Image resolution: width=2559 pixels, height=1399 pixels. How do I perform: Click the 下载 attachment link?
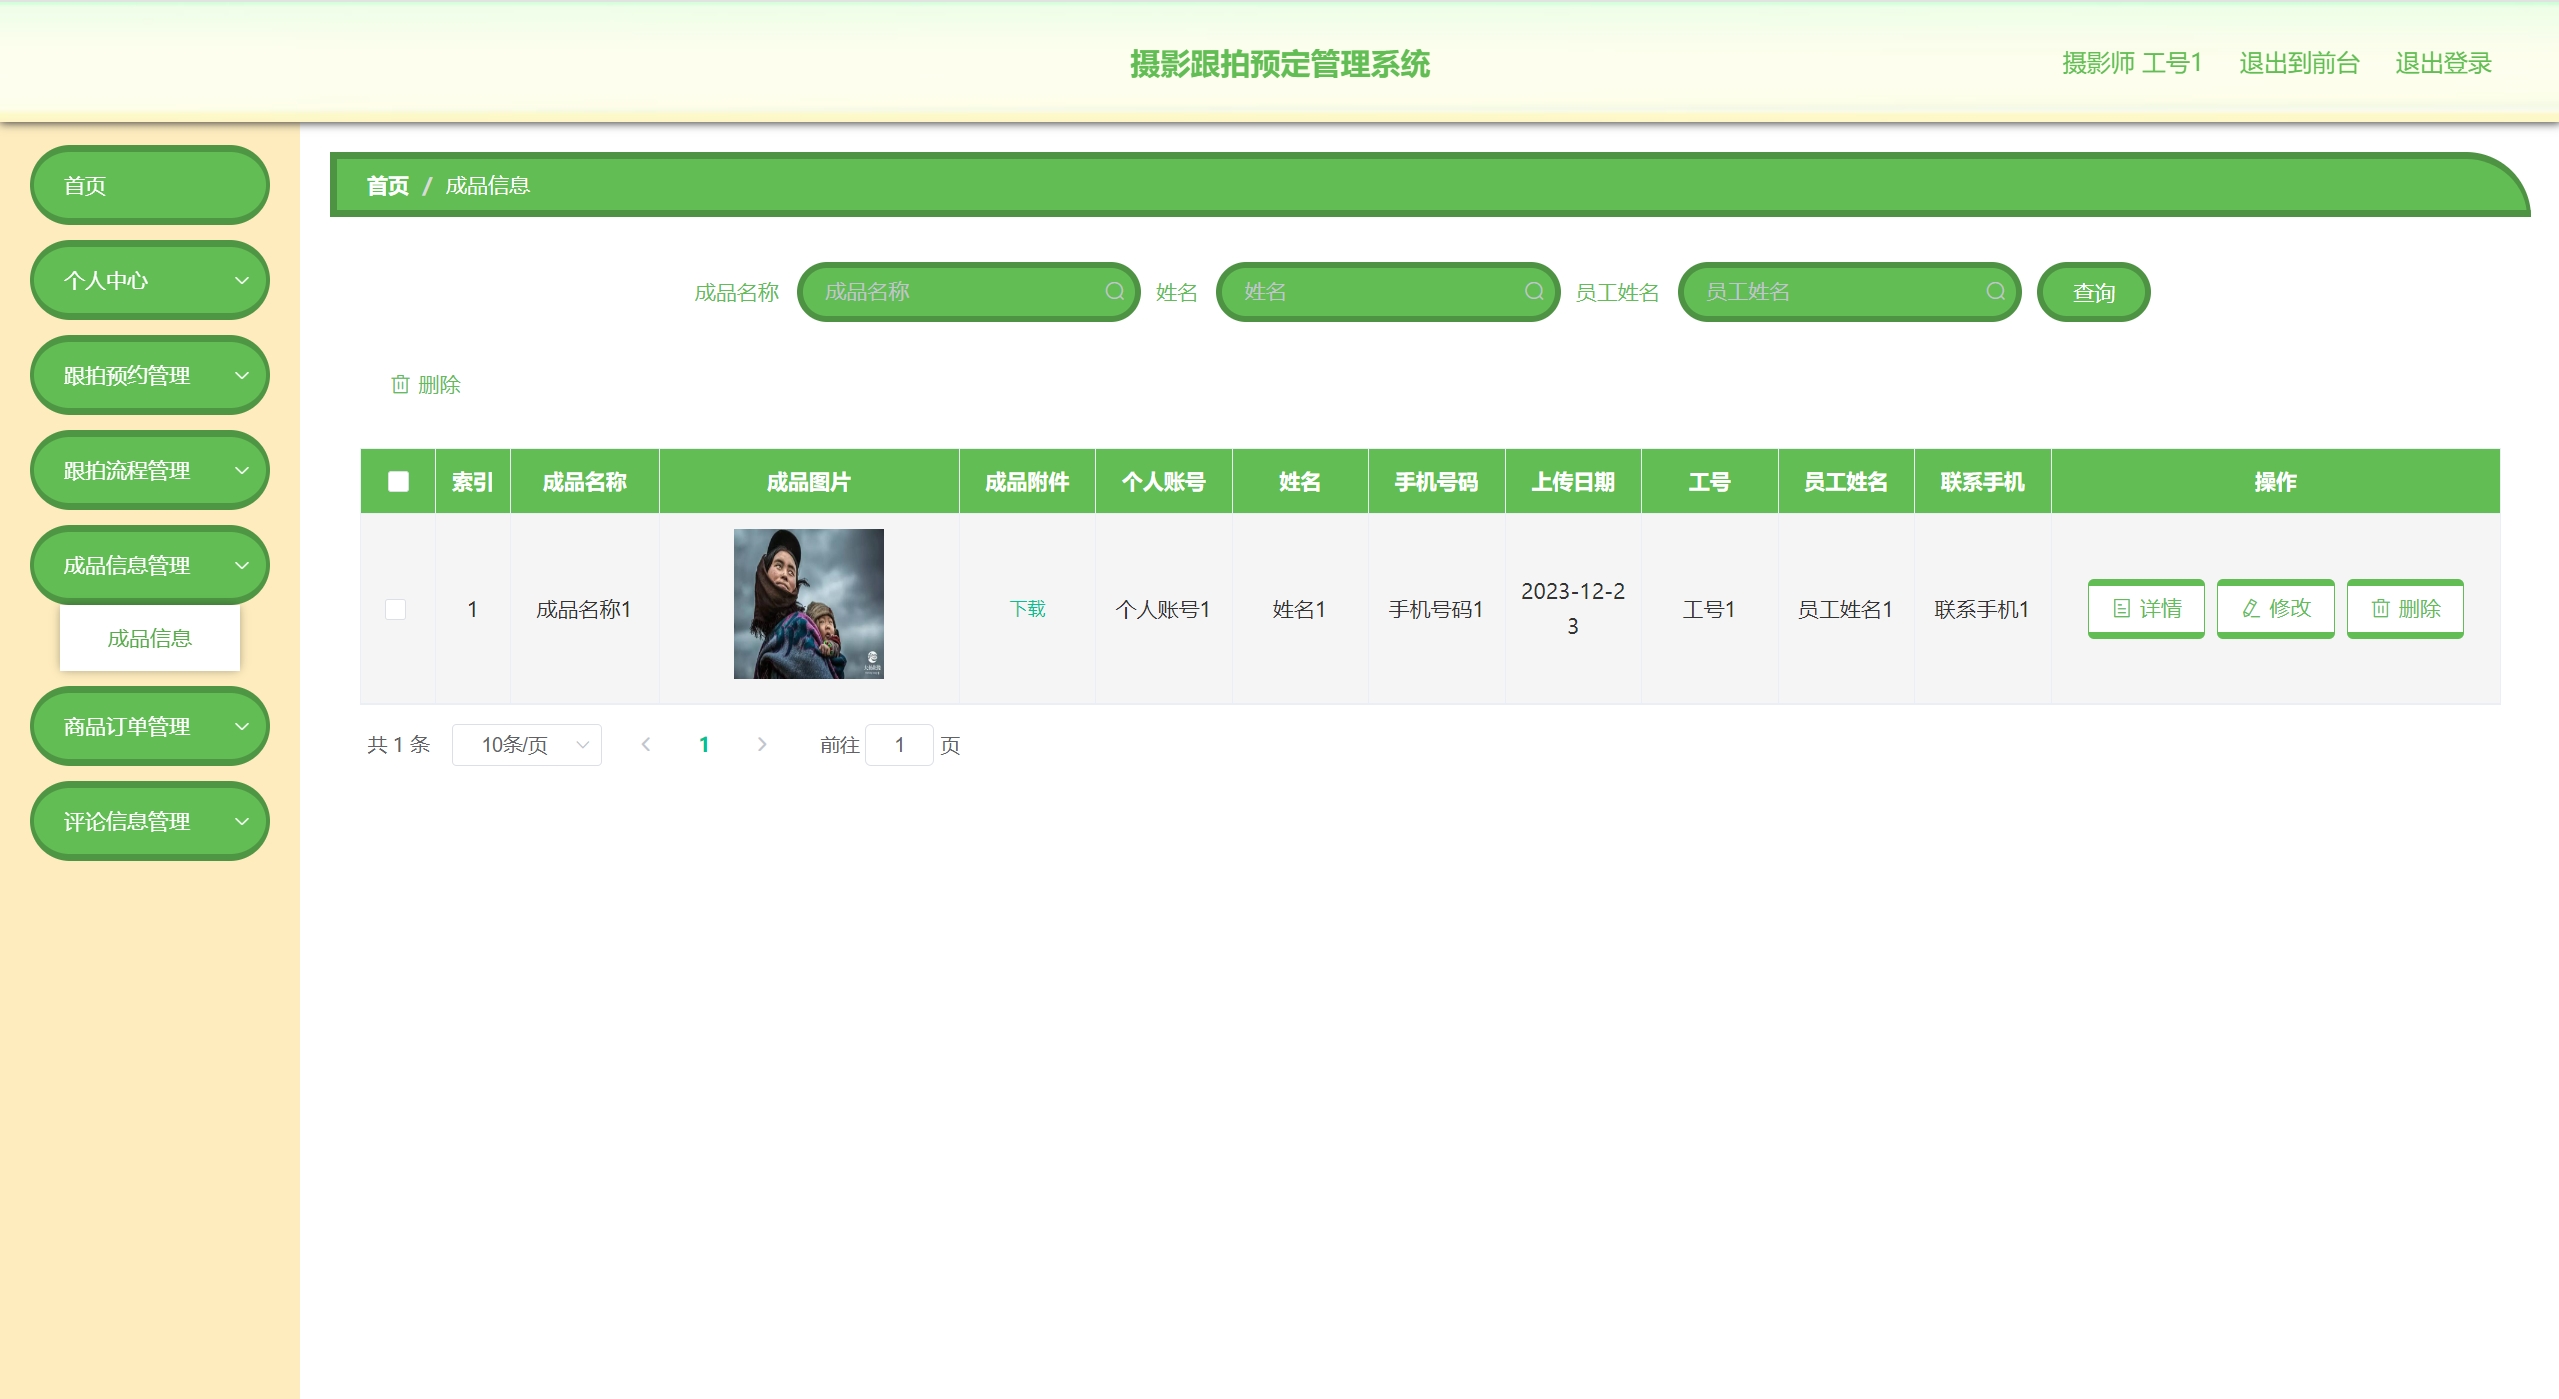(x=1027, y=608)
